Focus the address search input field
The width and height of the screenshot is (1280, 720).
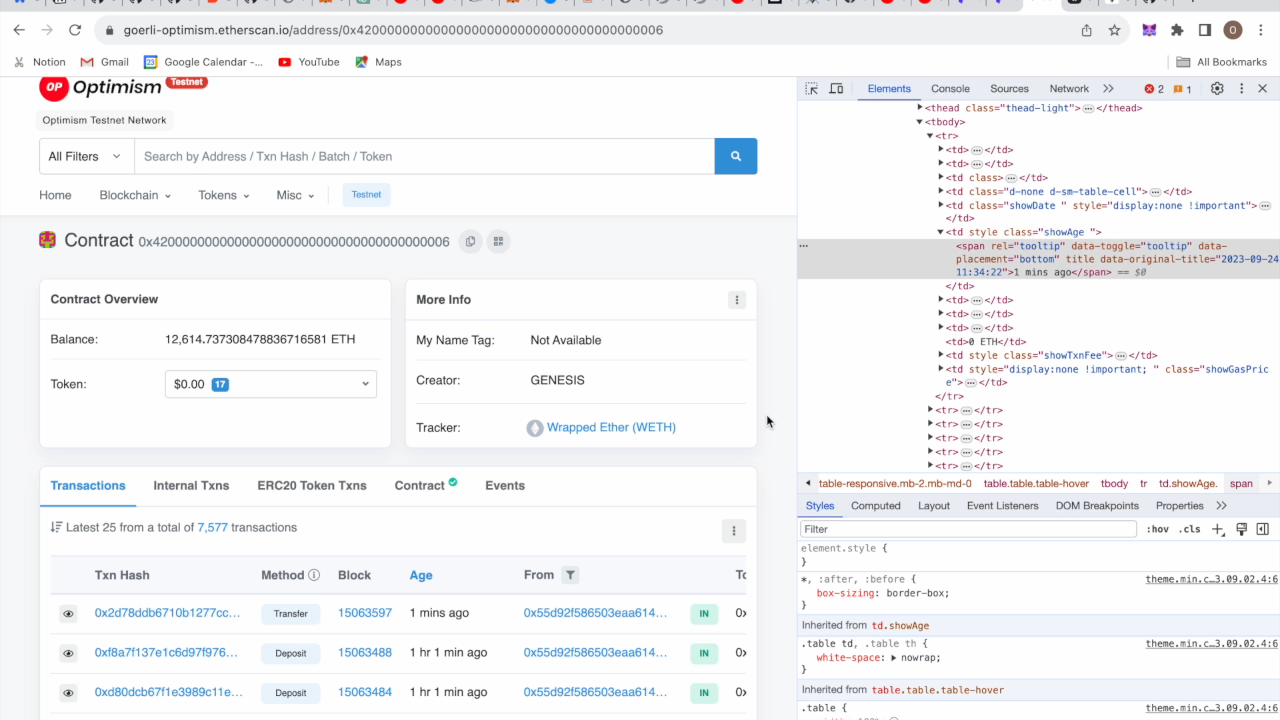point(424,156)
